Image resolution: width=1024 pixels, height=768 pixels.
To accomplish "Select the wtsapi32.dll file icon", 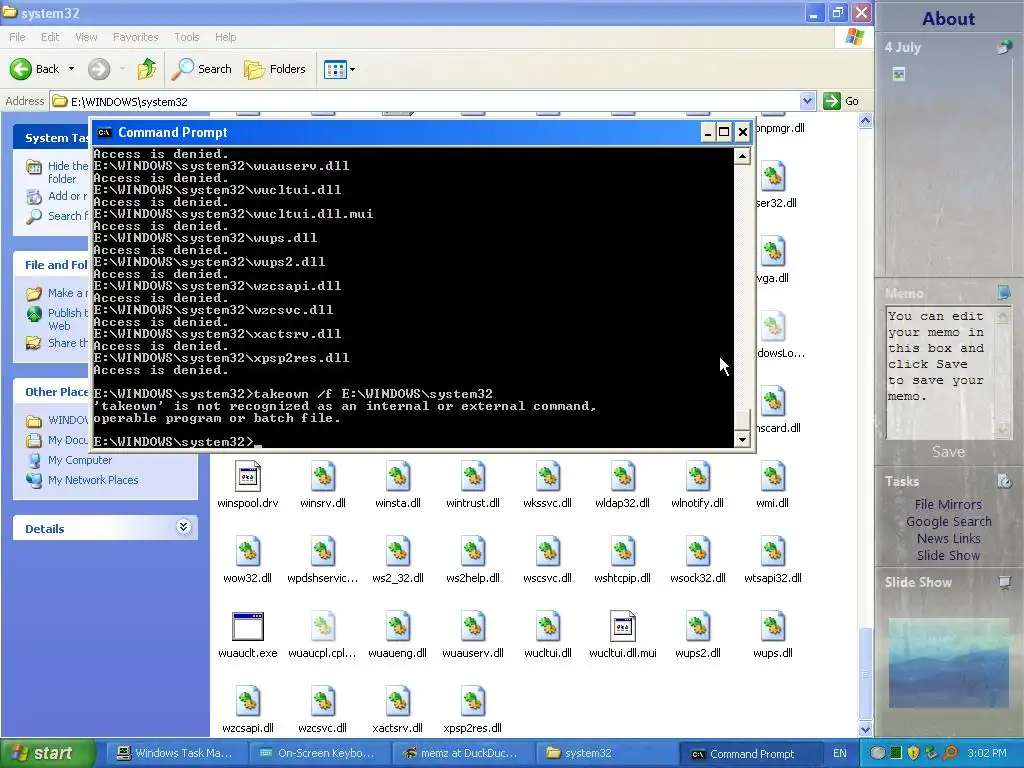I will [773, 552].
